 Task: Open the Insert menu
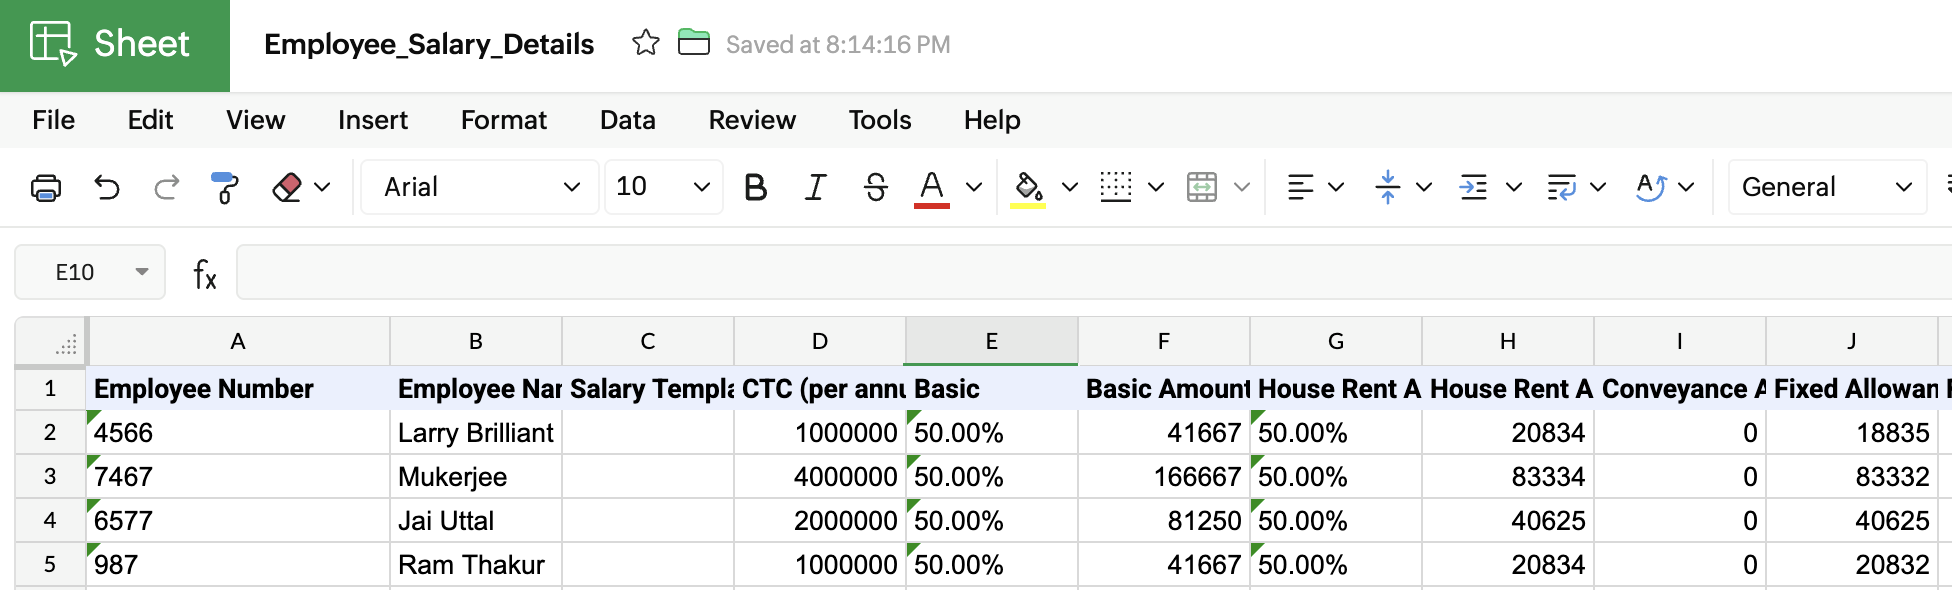click(x=372, y=120)
